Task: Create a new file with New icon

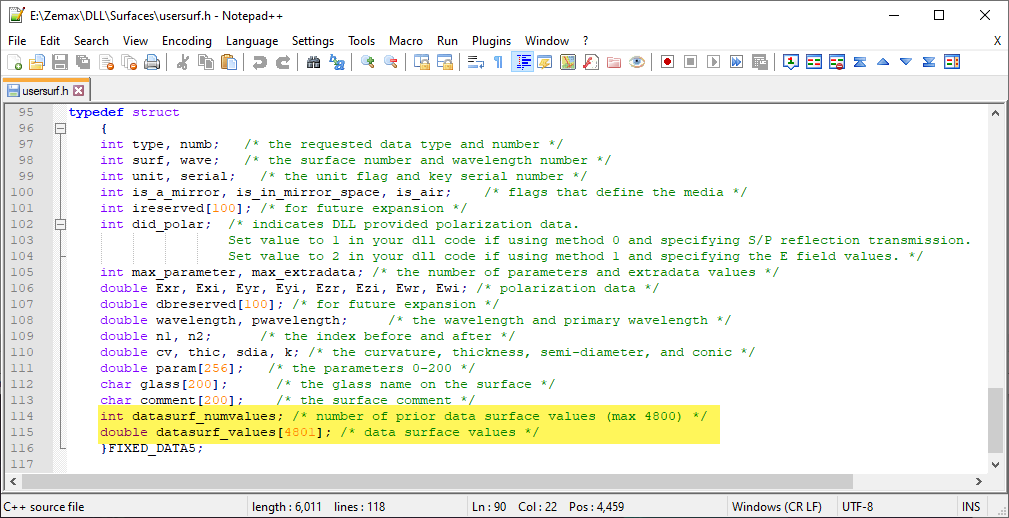Action: point(14,62)
